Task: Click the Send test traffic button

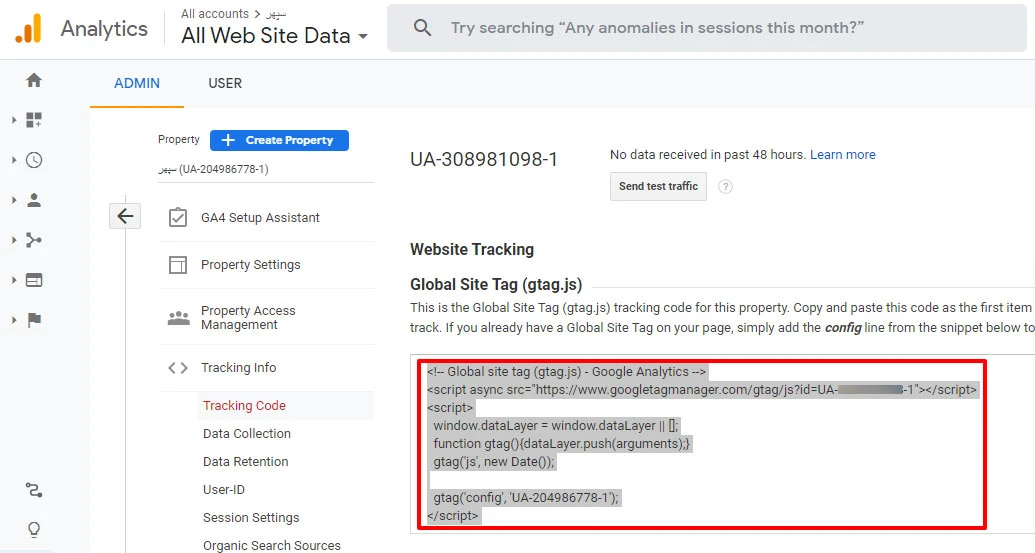Action: coord(658,186)
